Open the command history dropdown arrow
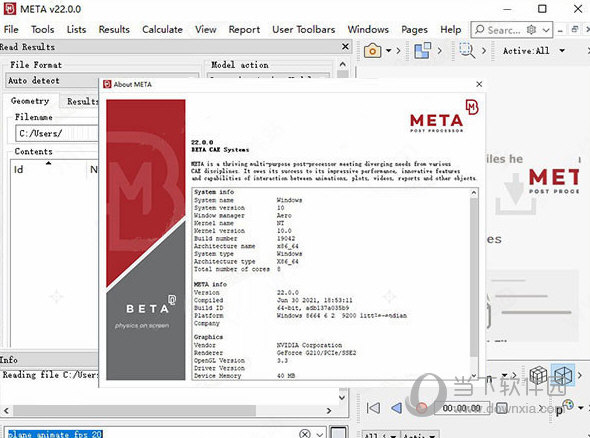Viewport: 590px width, 438px height. click(x=320, y=434)
